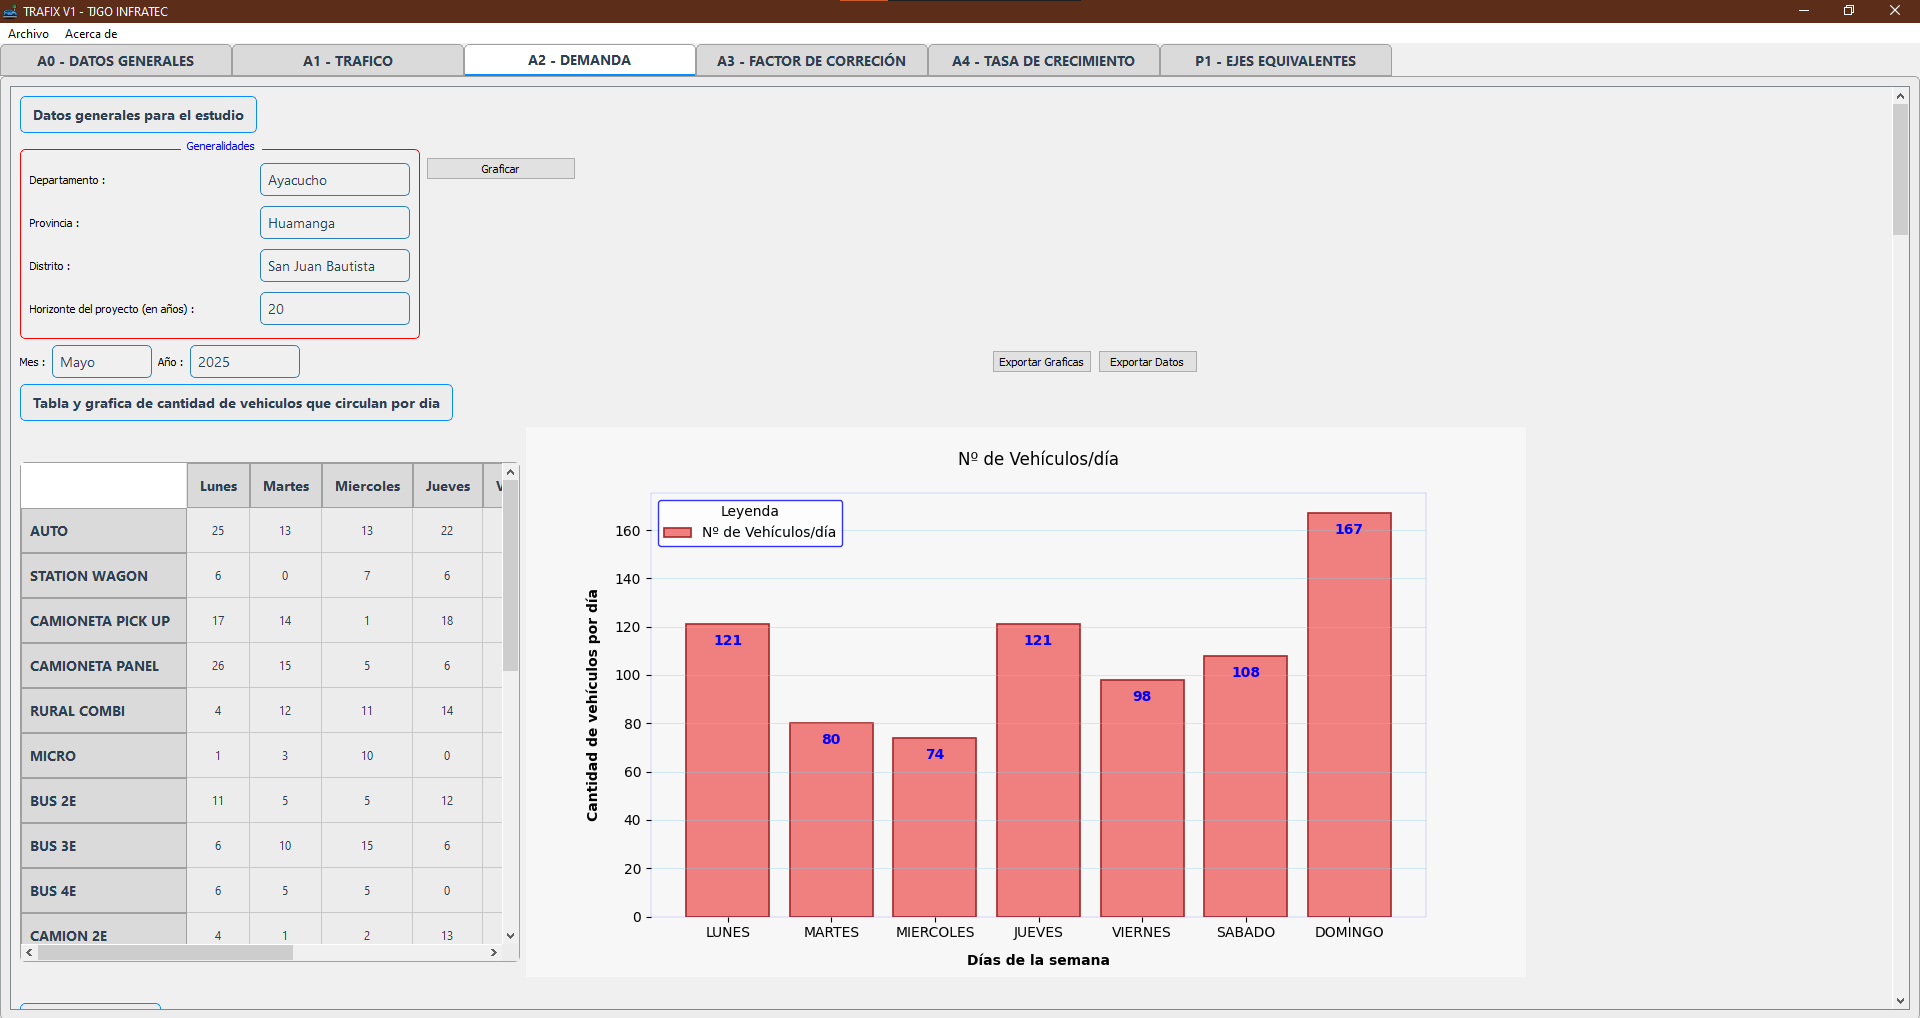Viewport: 1920px width, 1018px height.
Task: Open the Acerca de menu
Action: [x=91, y=34]
